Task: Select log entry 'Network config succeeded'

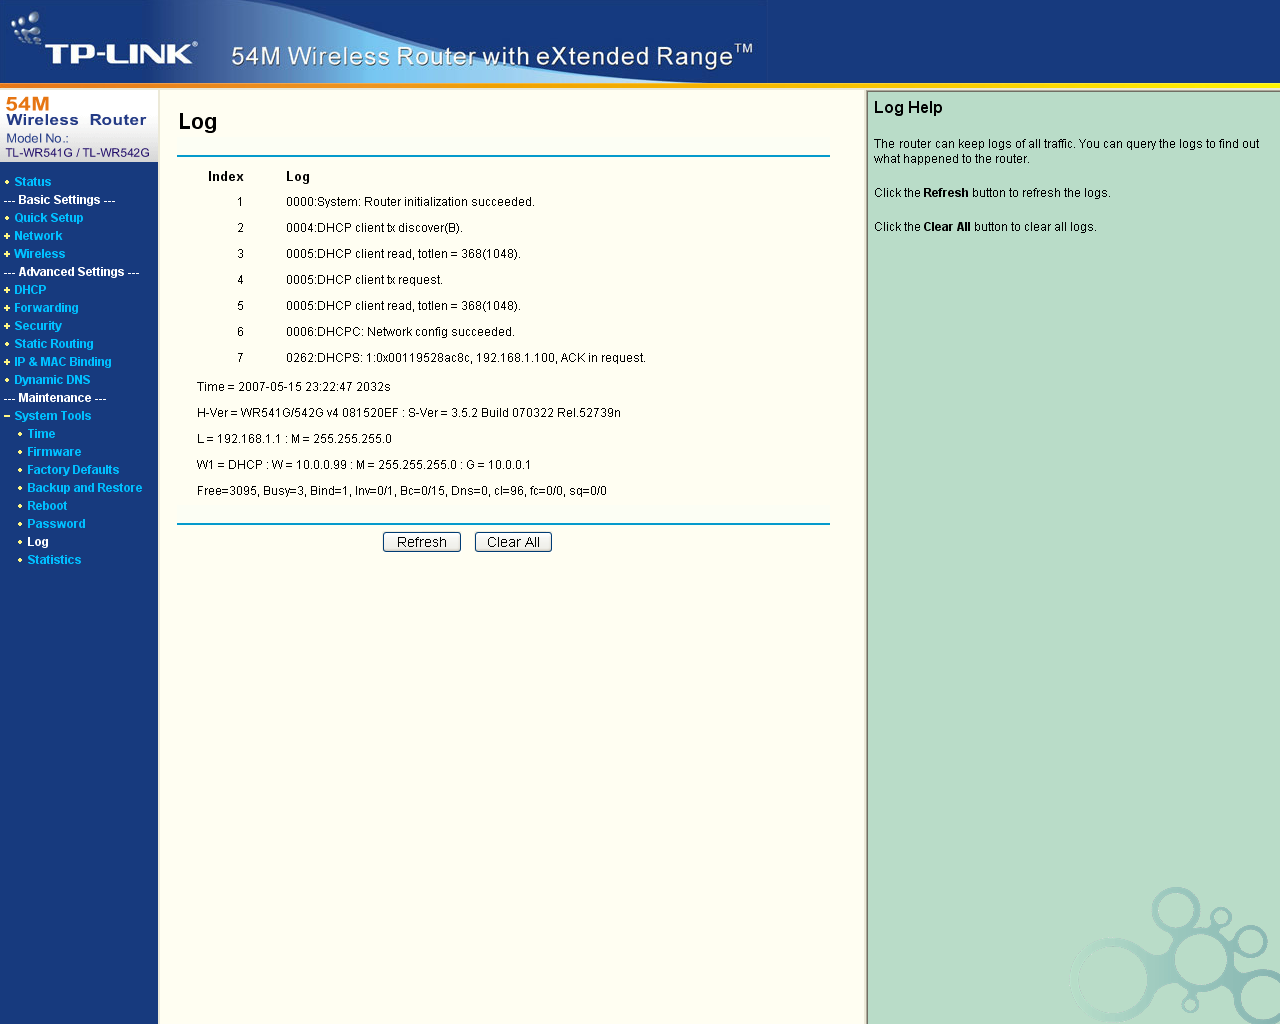Action: point(400,332)
